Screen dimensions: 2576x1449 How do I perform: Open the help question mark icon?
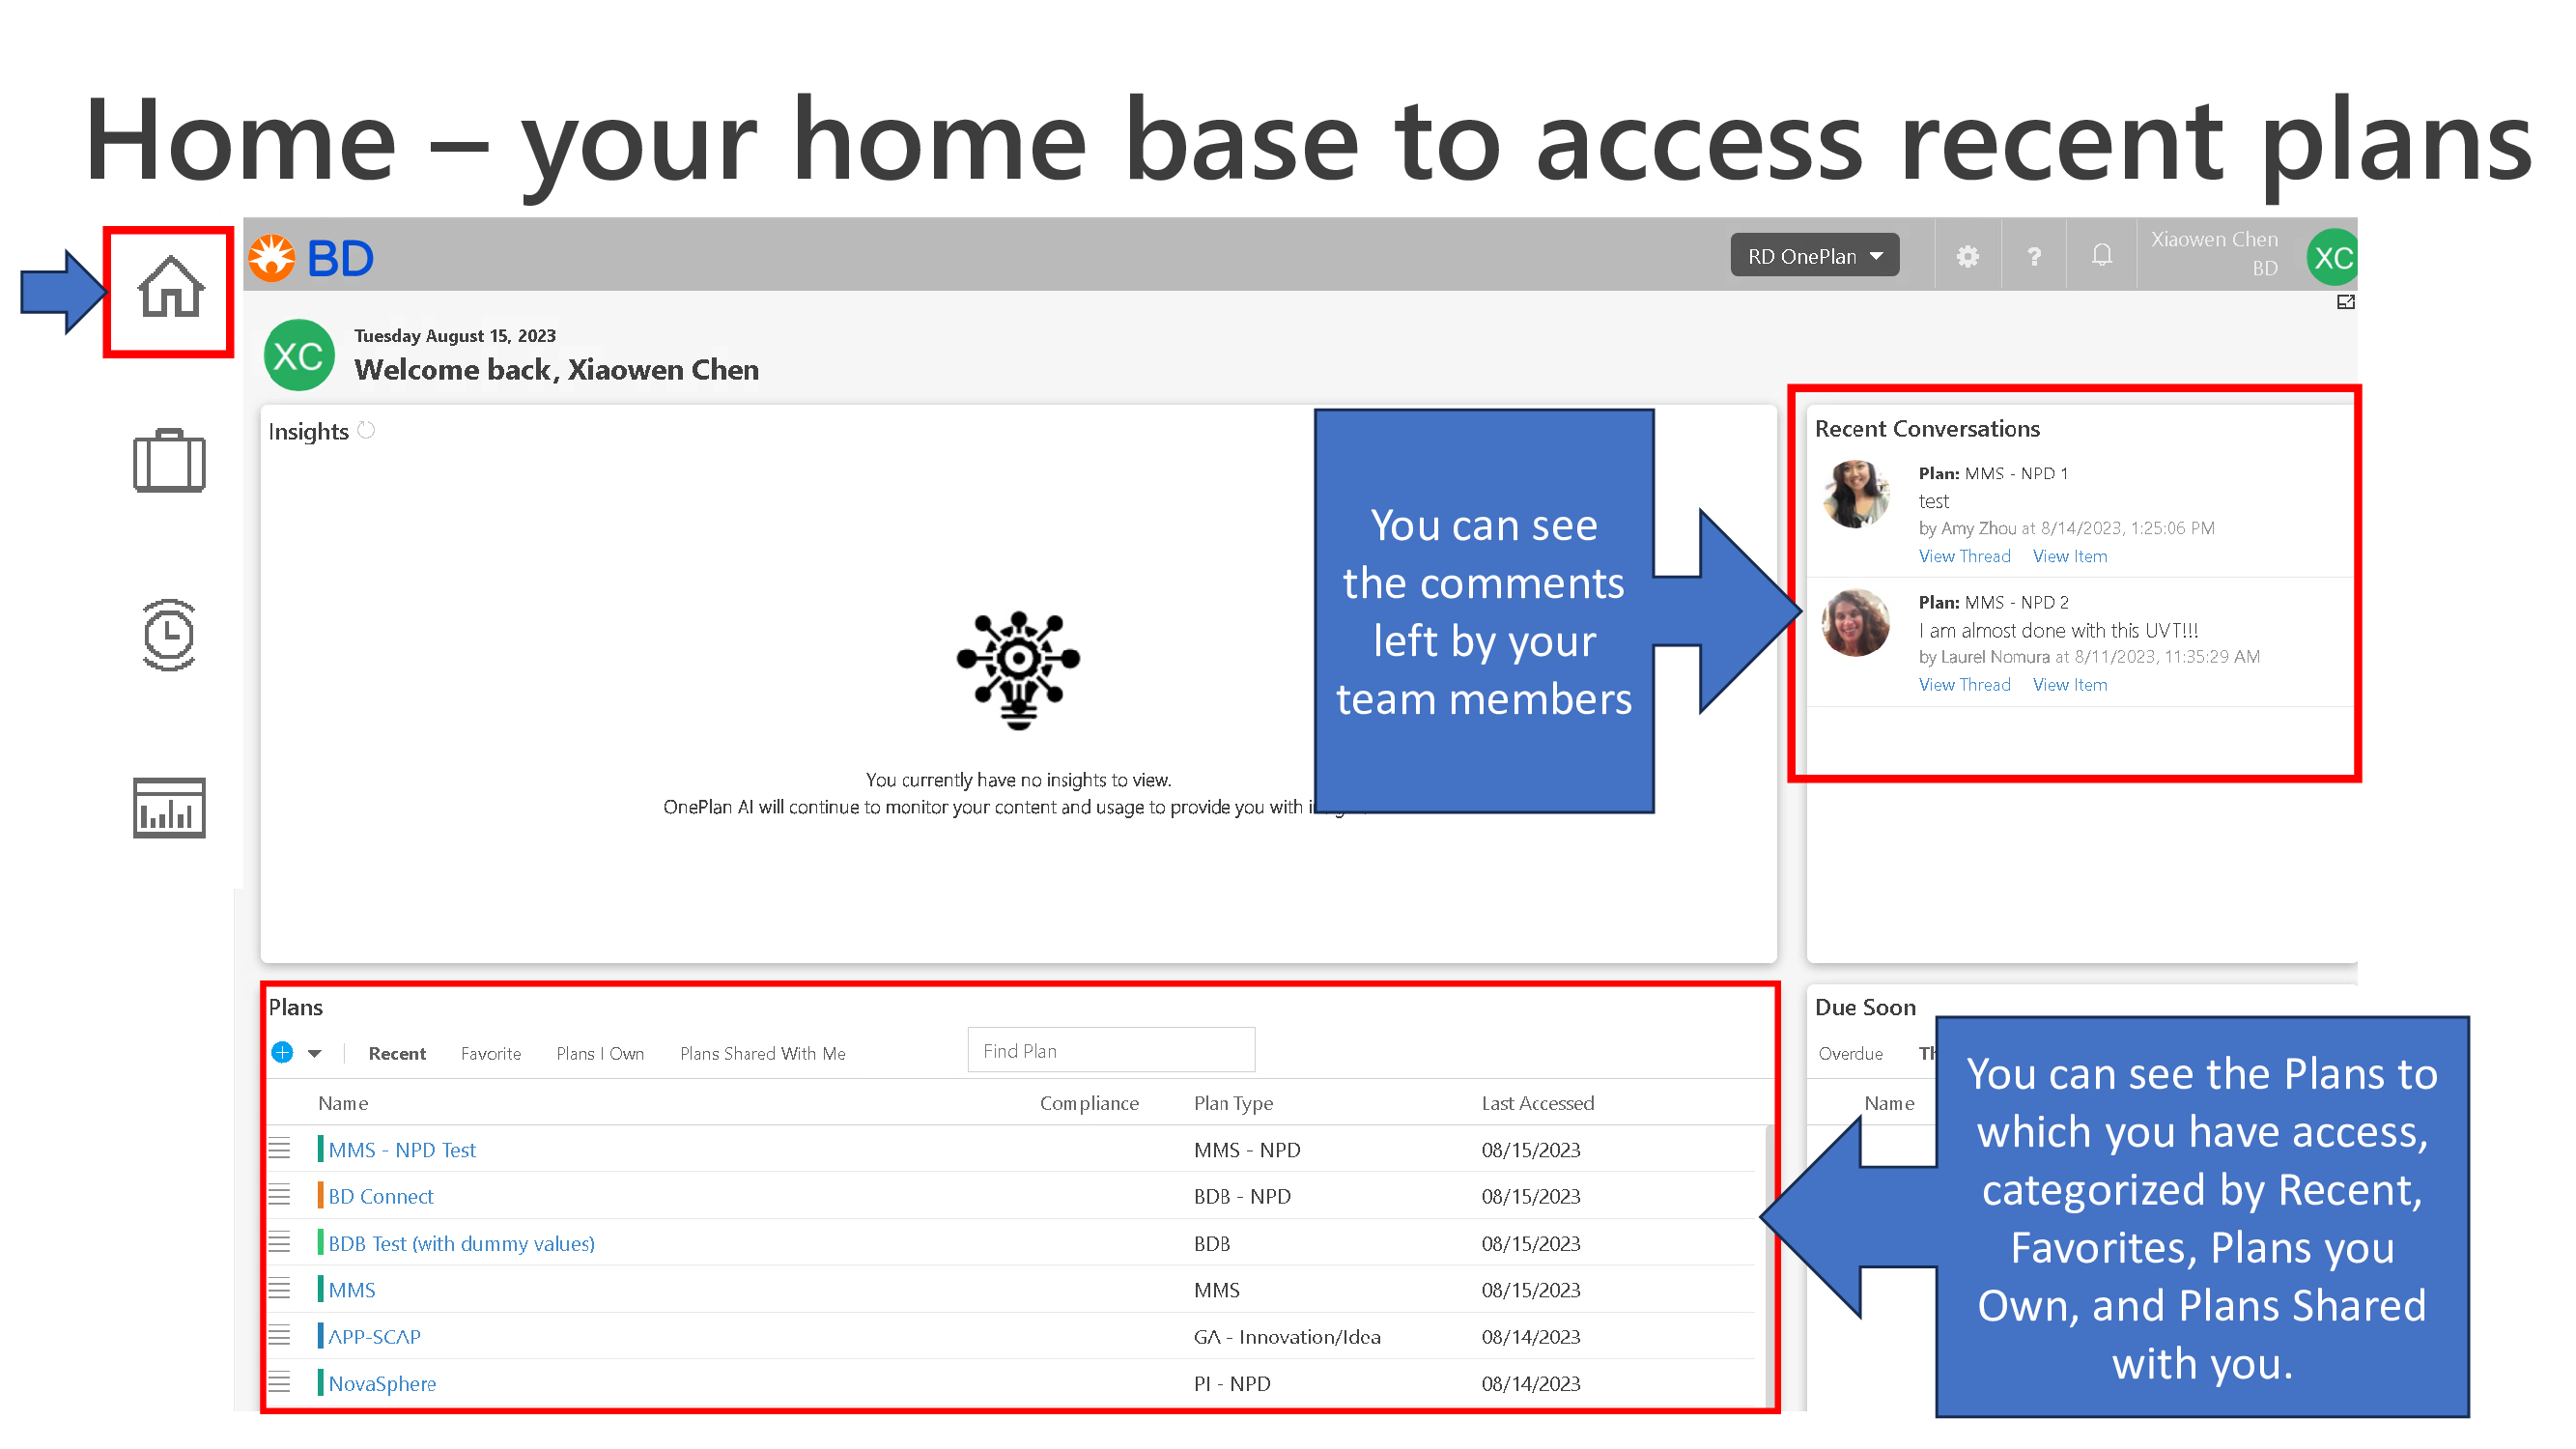[x=2033, y=257]
